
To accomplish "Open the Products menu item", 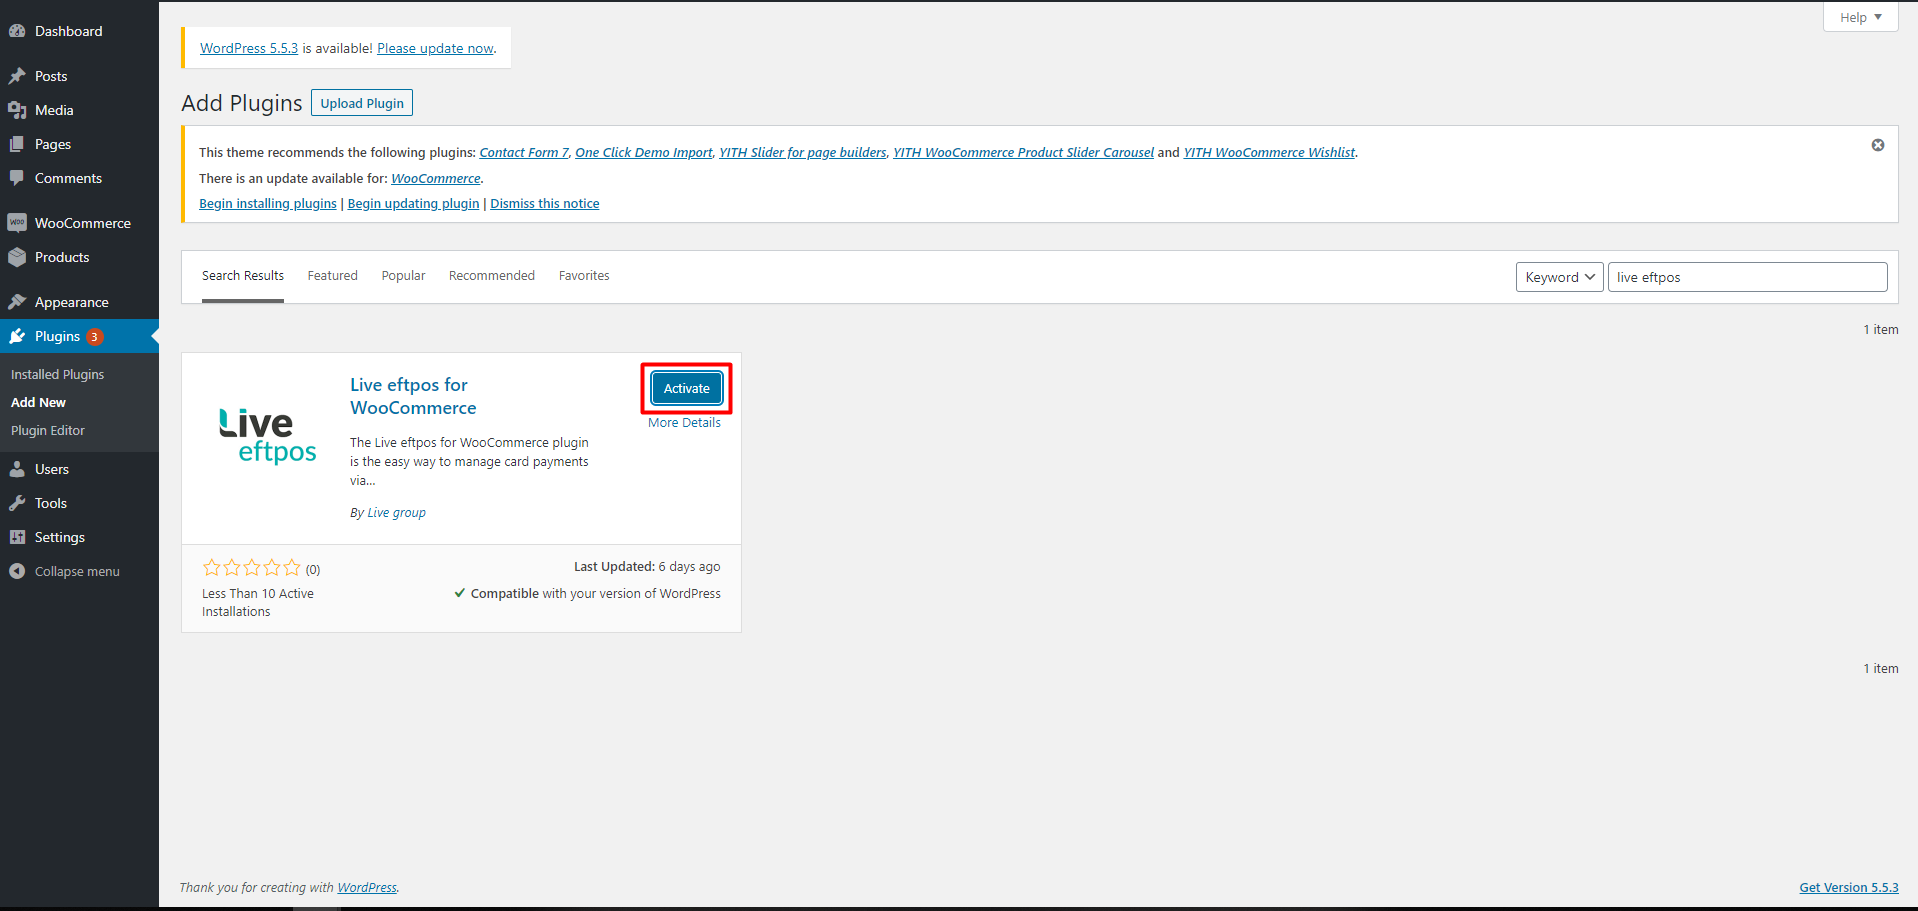I will pos(79,257).
